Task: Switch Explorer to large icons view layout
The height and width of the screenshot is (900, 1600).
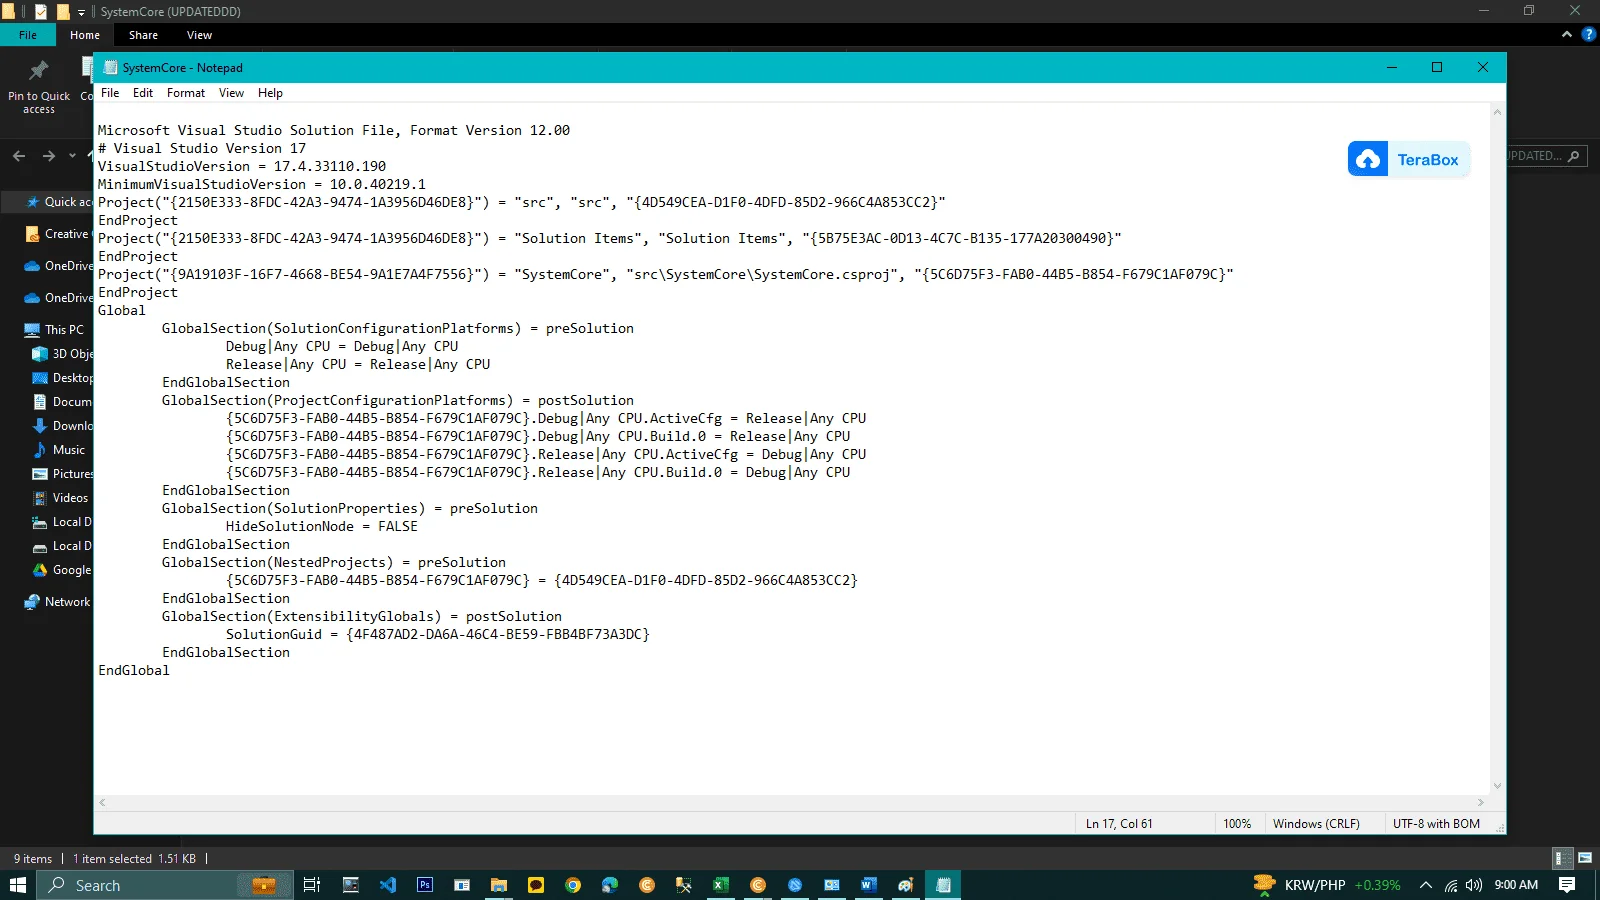Action: click(1585, 858)
